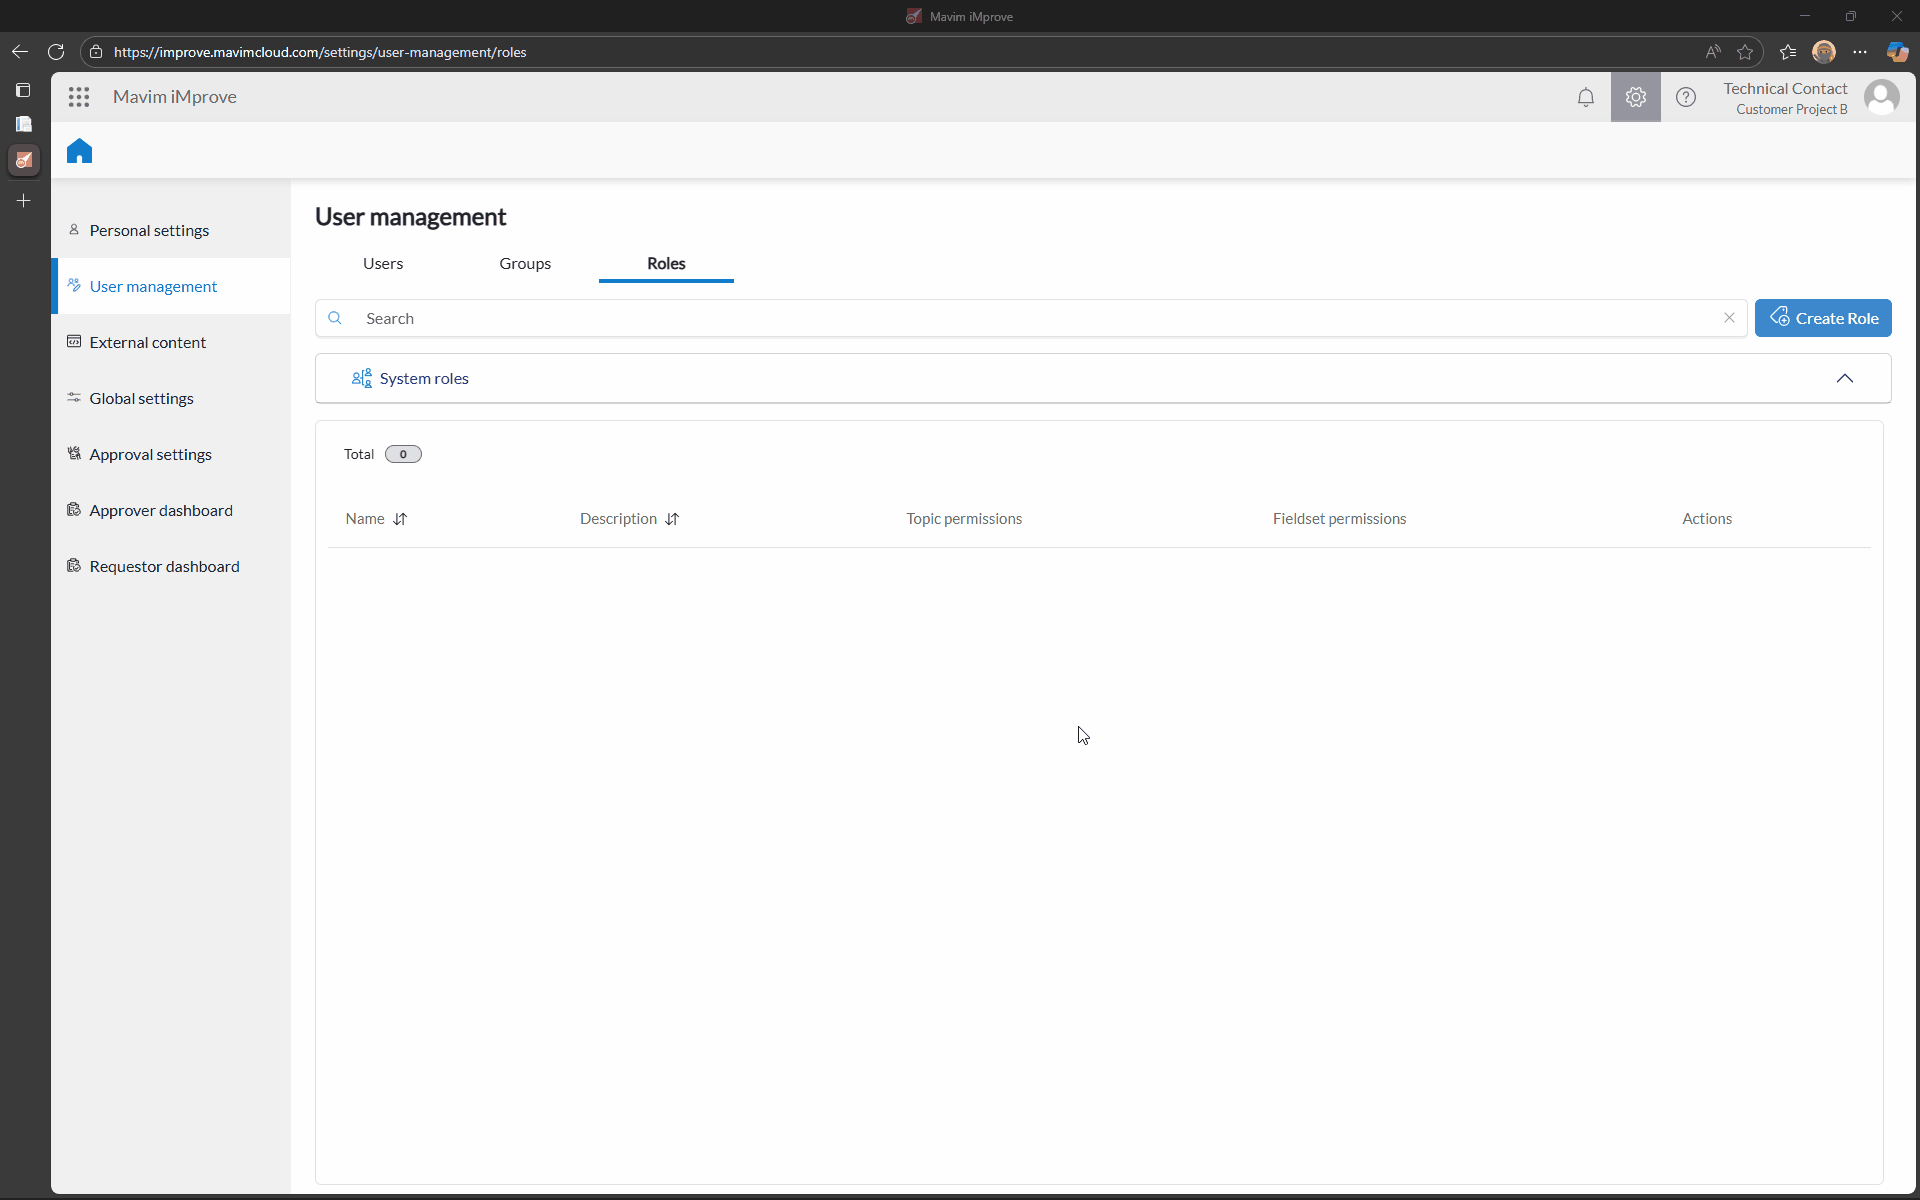
Task: Clear search with the X icon
Action: pos(1729,318)
